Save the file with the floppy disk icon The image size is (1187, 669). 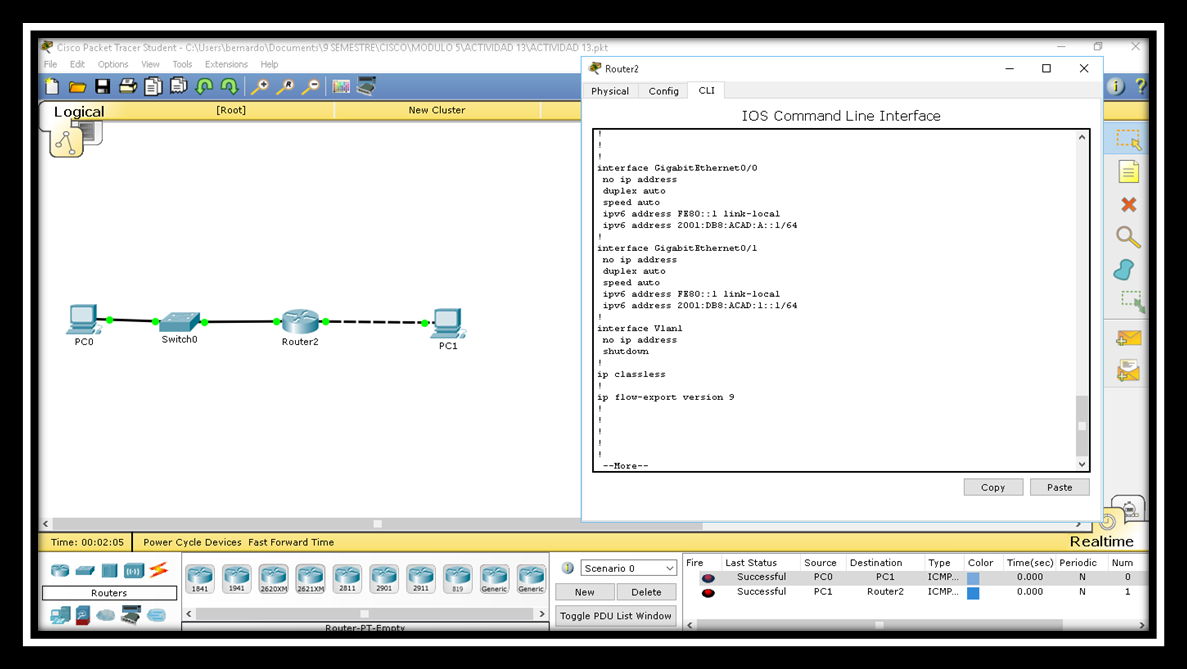102,86
